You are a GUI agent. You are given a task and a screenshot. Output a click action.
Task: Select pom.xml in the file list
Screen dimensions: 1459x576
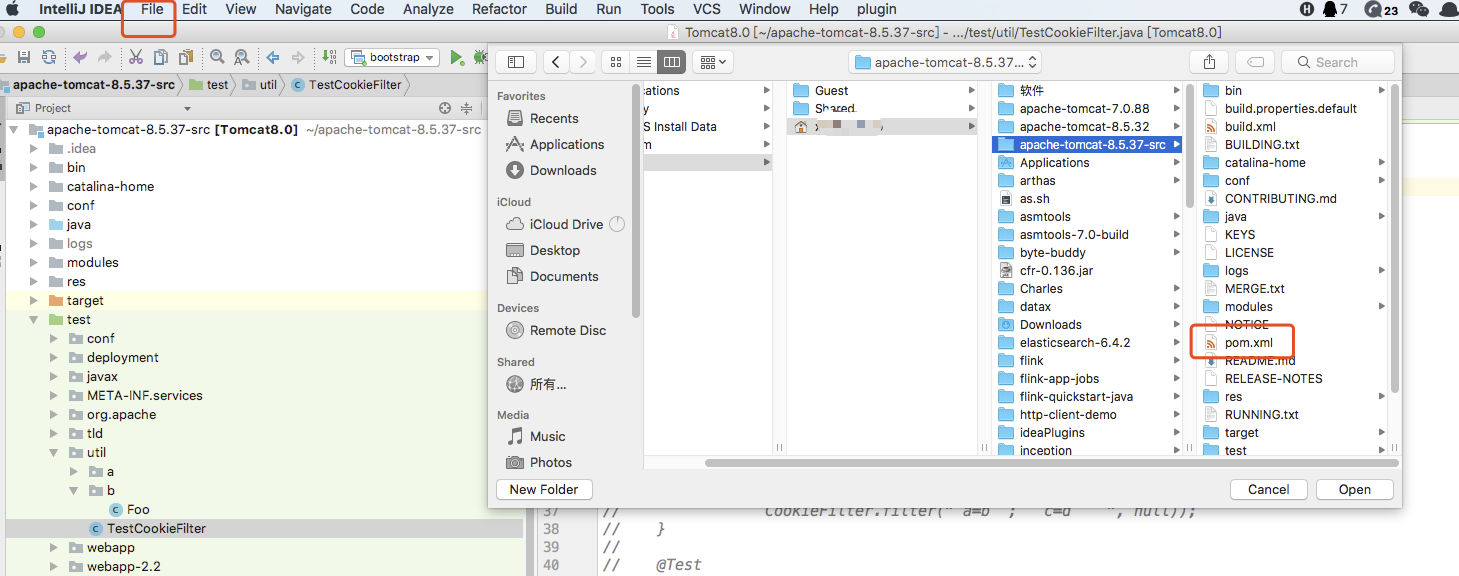(1248, 343)
